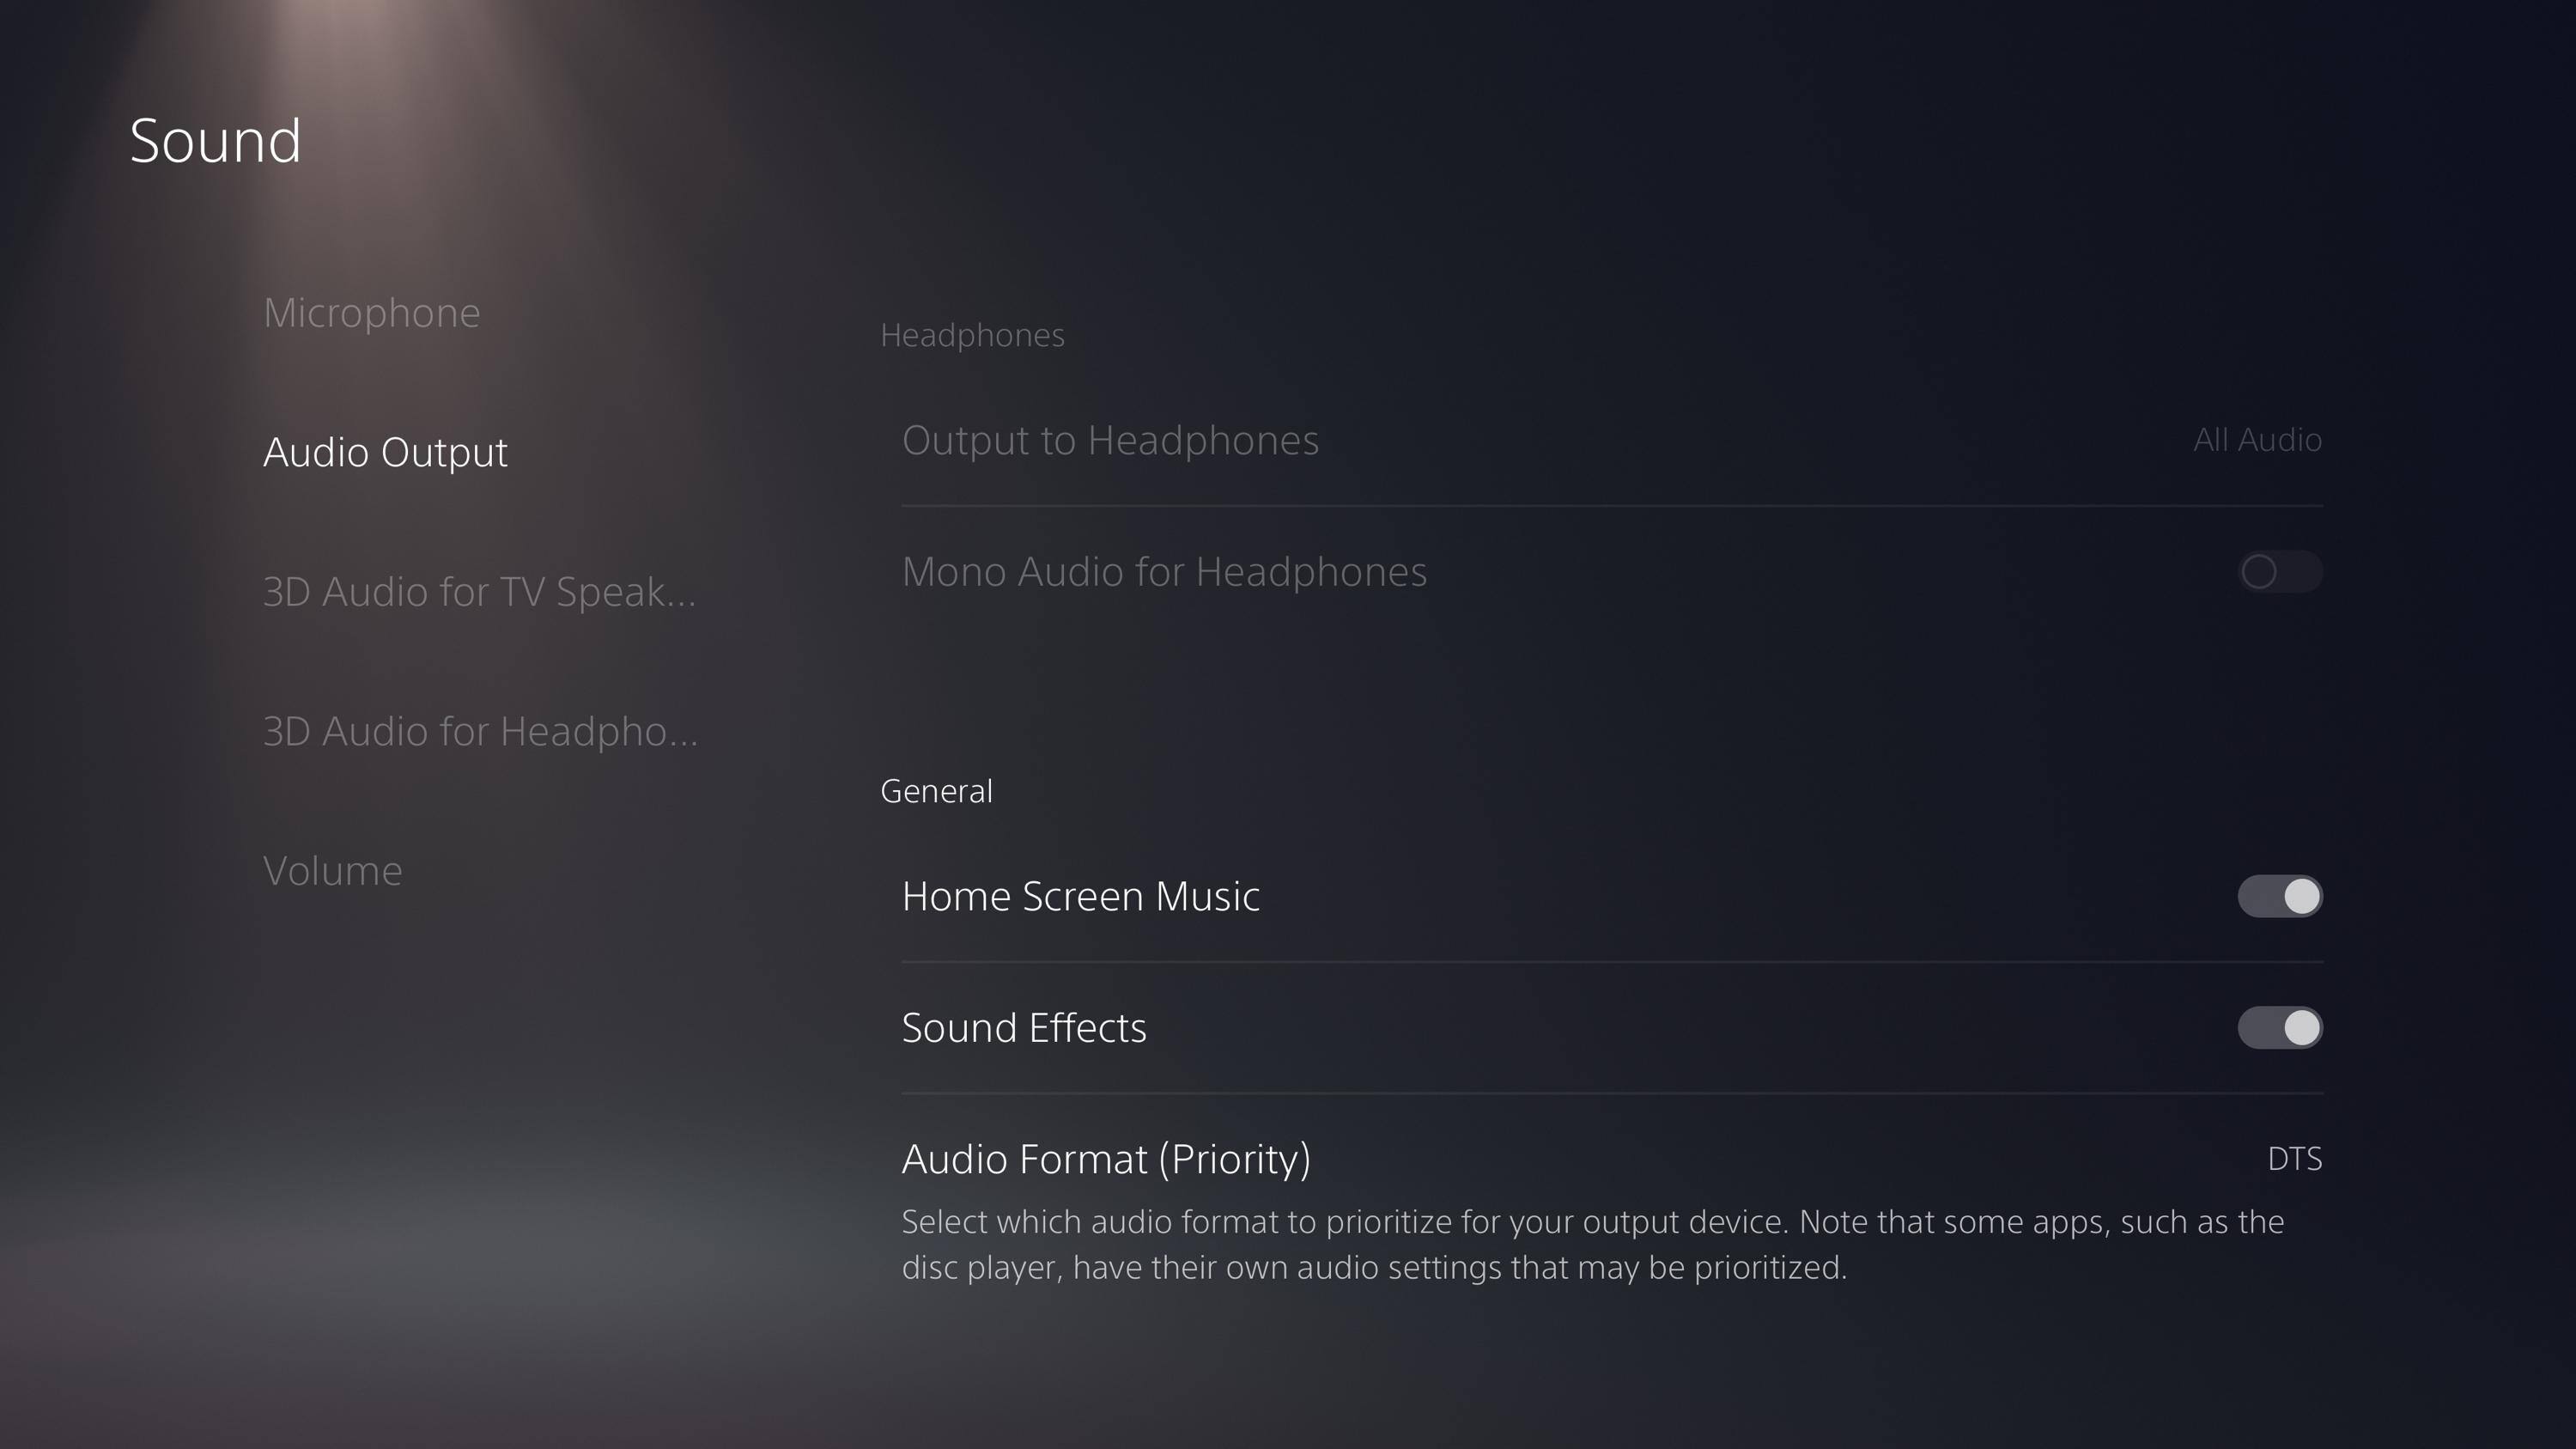The image size is (2576, 1449).
Task: Click the General section header
Action: 936,791
